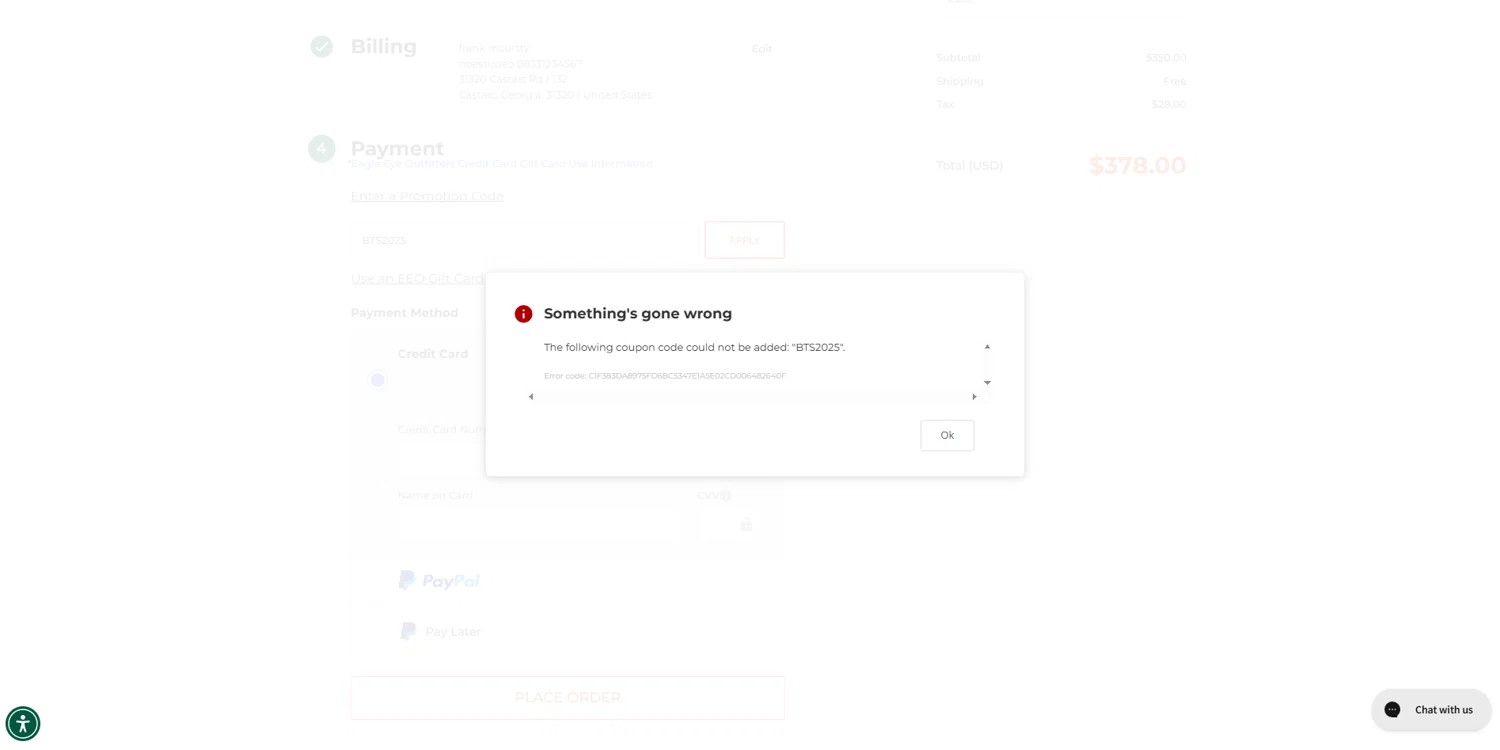Viewport: 1500px width, 750px height.
Task: Edit the Billing information
Action: (762, 48)
